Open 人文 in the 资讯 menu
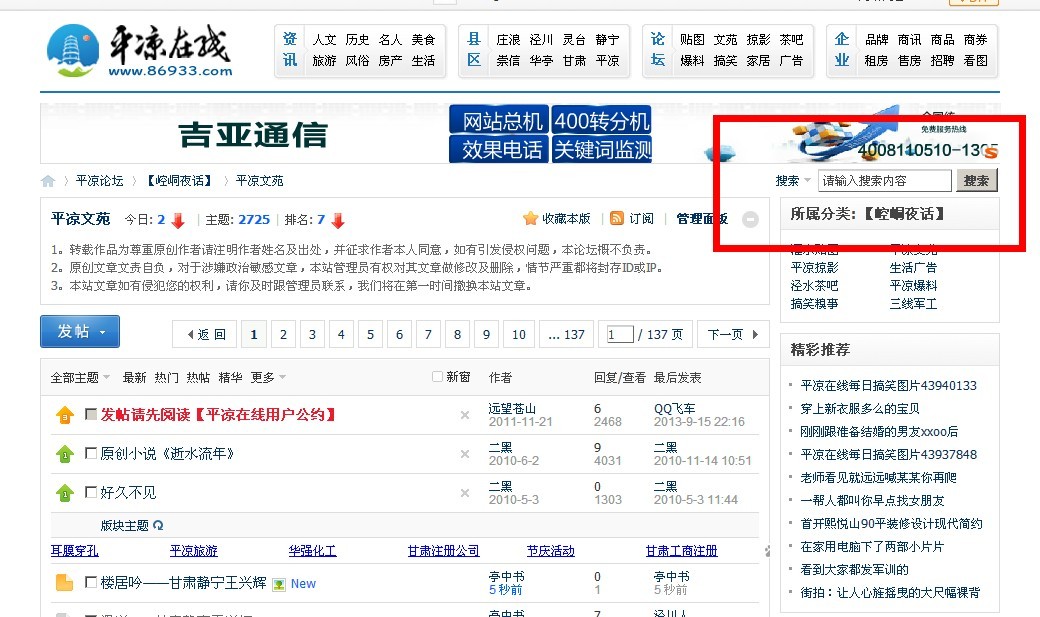 pos(324,40)
